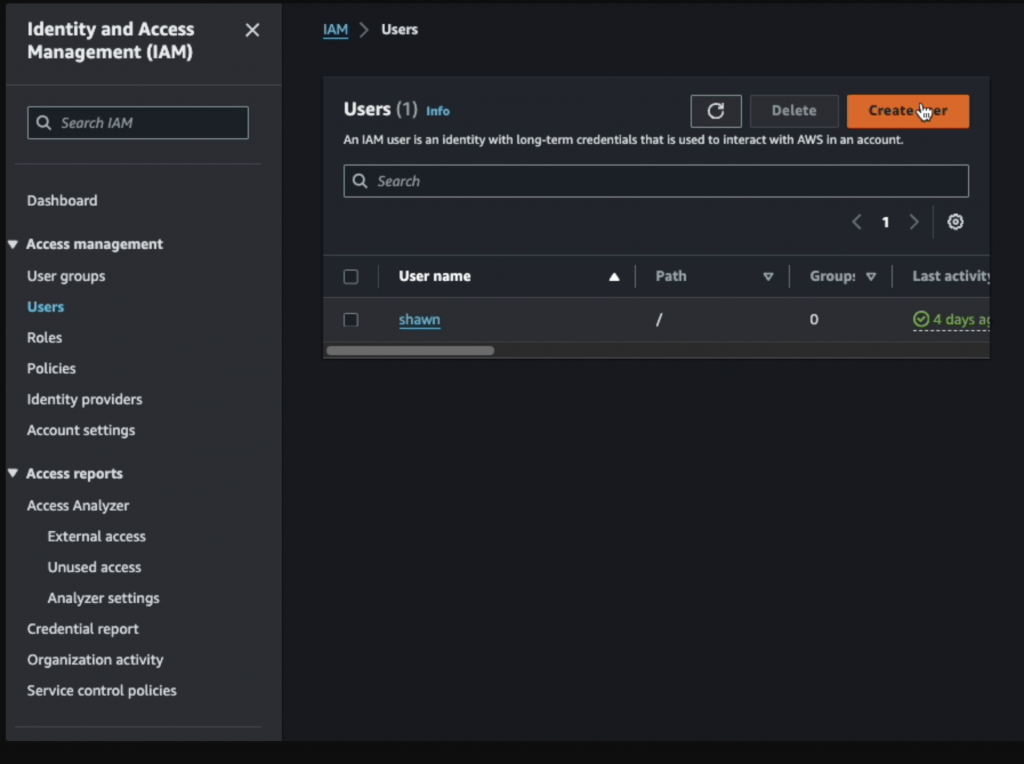Navigate to Roles

[44, 338]
